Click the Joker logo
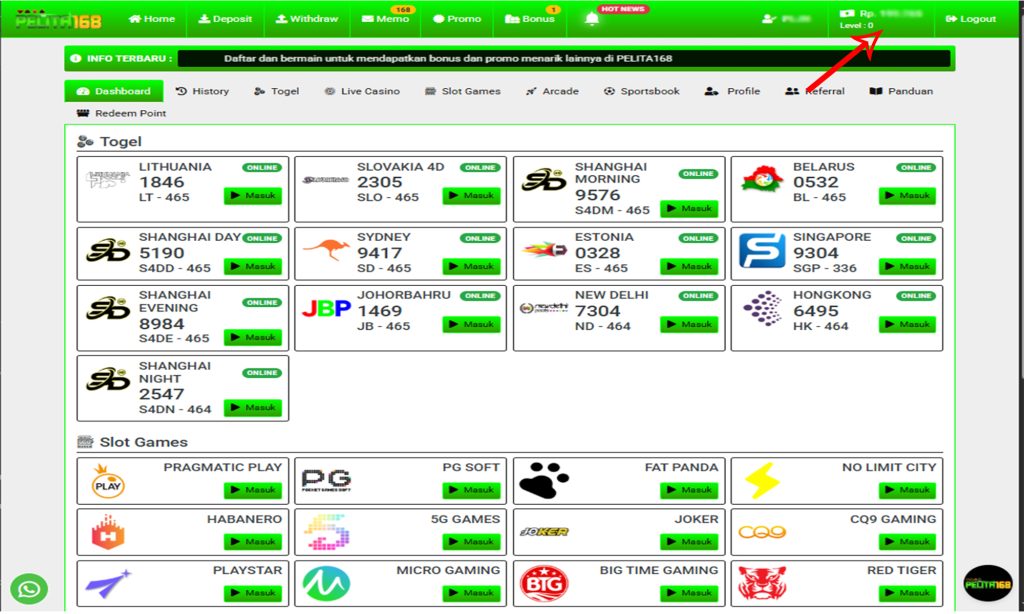Viewport: 1024px width, 614px height. pos(544,532)
